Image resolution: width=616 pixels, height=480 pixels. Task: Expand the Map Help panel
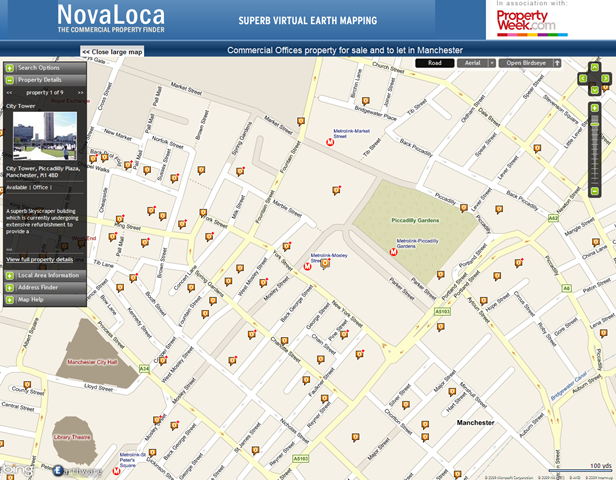coord(45,300)
